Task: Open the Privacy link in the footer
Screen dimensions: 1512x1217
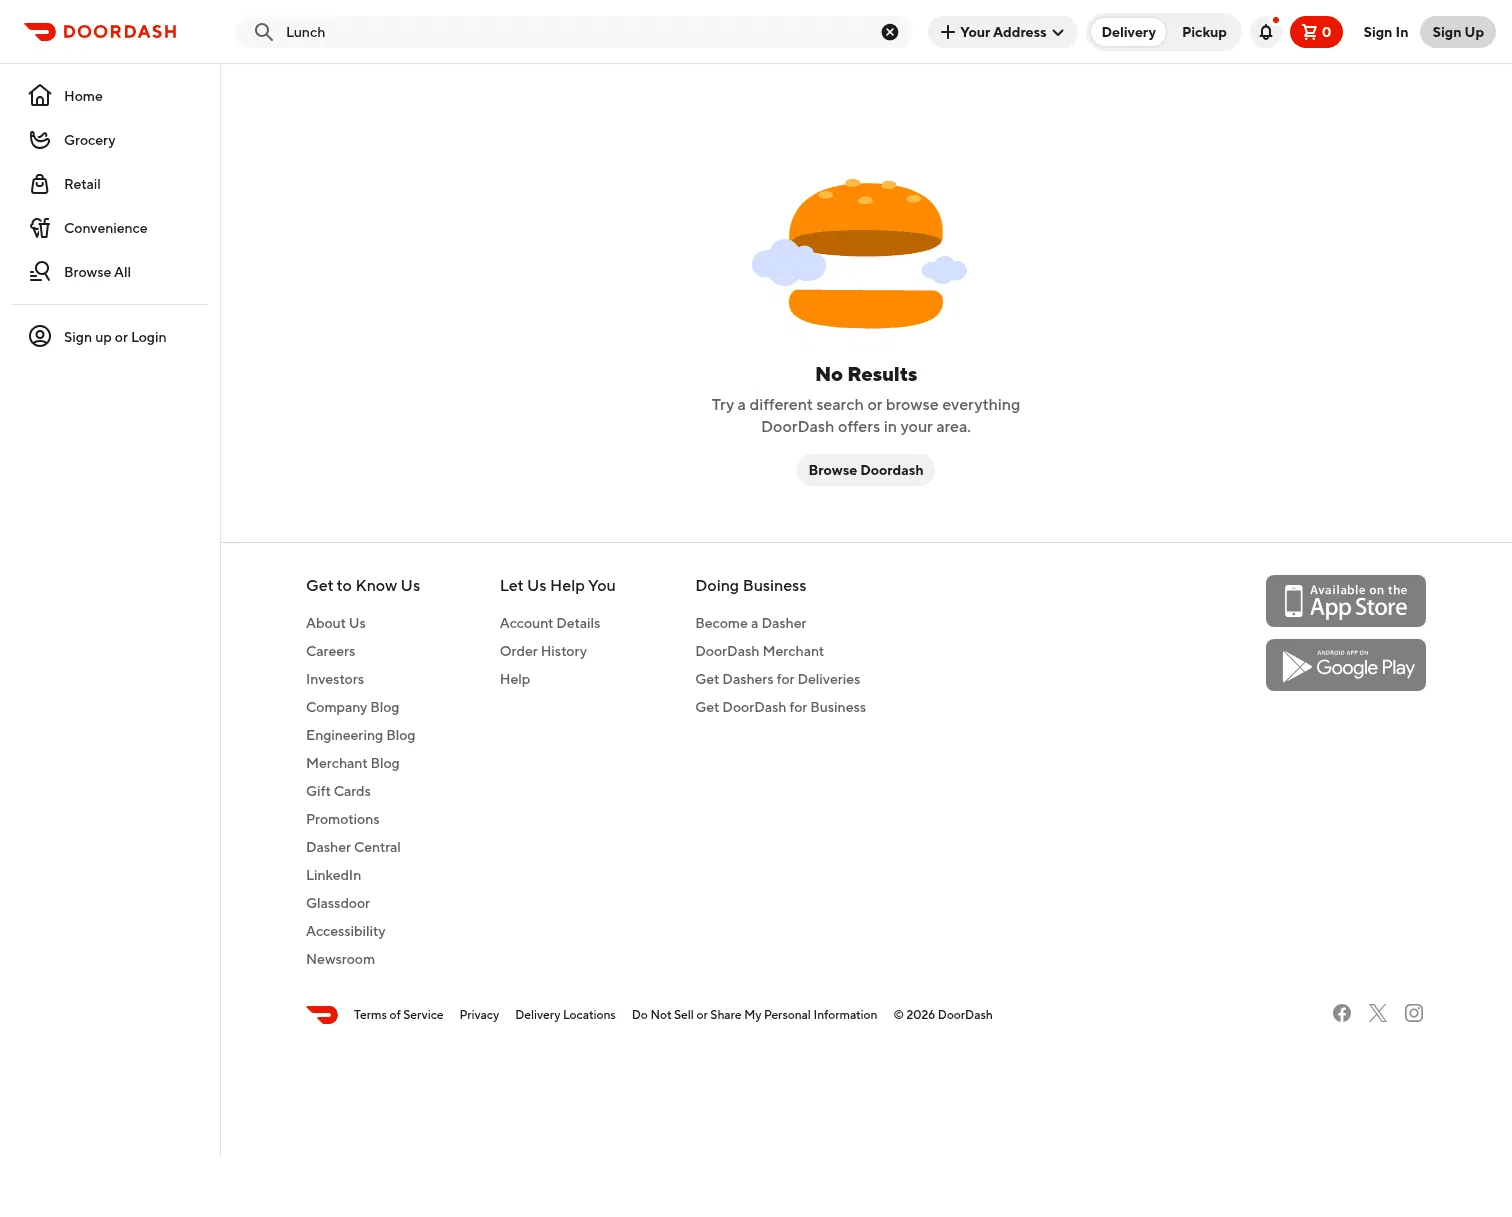Action: coord(479,1015)
